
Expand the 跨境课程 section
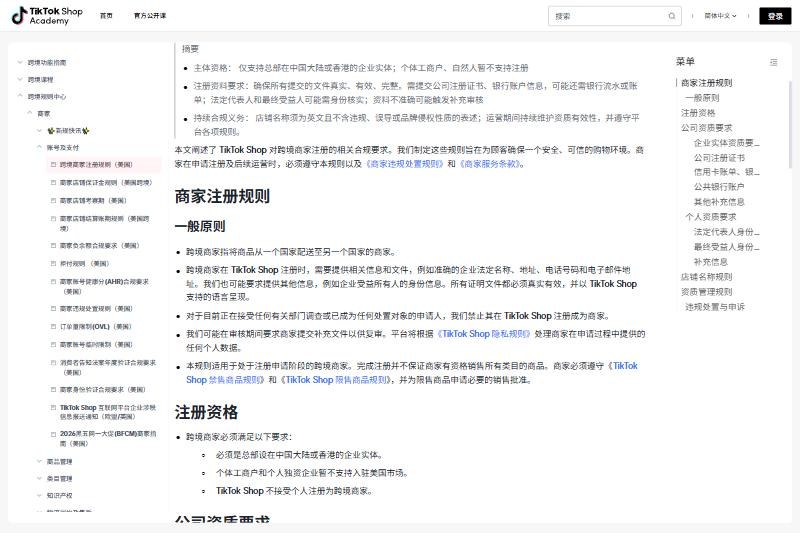[x=20, y=80]
